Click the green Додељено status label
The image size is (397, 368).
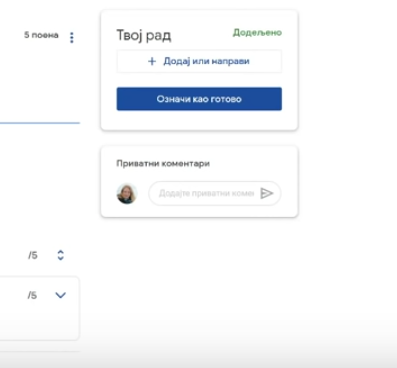pos(257,33)
